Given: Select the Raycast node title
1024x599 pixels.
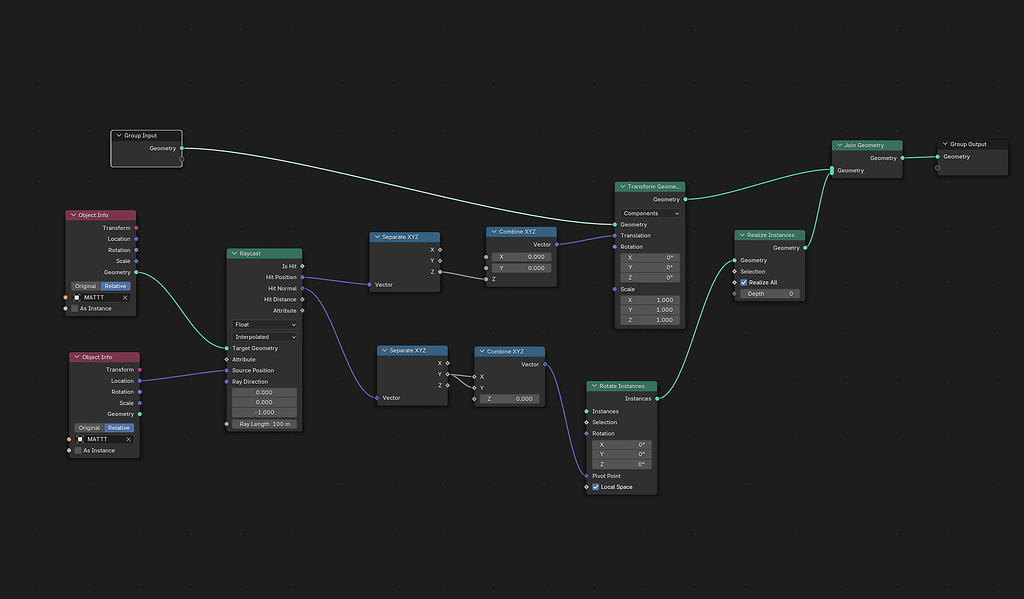Looking at the screenshot, I should point(250,253).
